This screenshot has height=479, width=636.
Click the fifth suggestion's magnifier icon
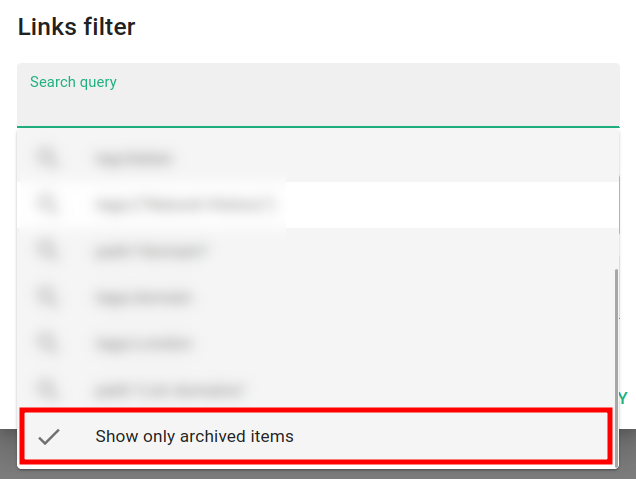(x=47, y=343)
